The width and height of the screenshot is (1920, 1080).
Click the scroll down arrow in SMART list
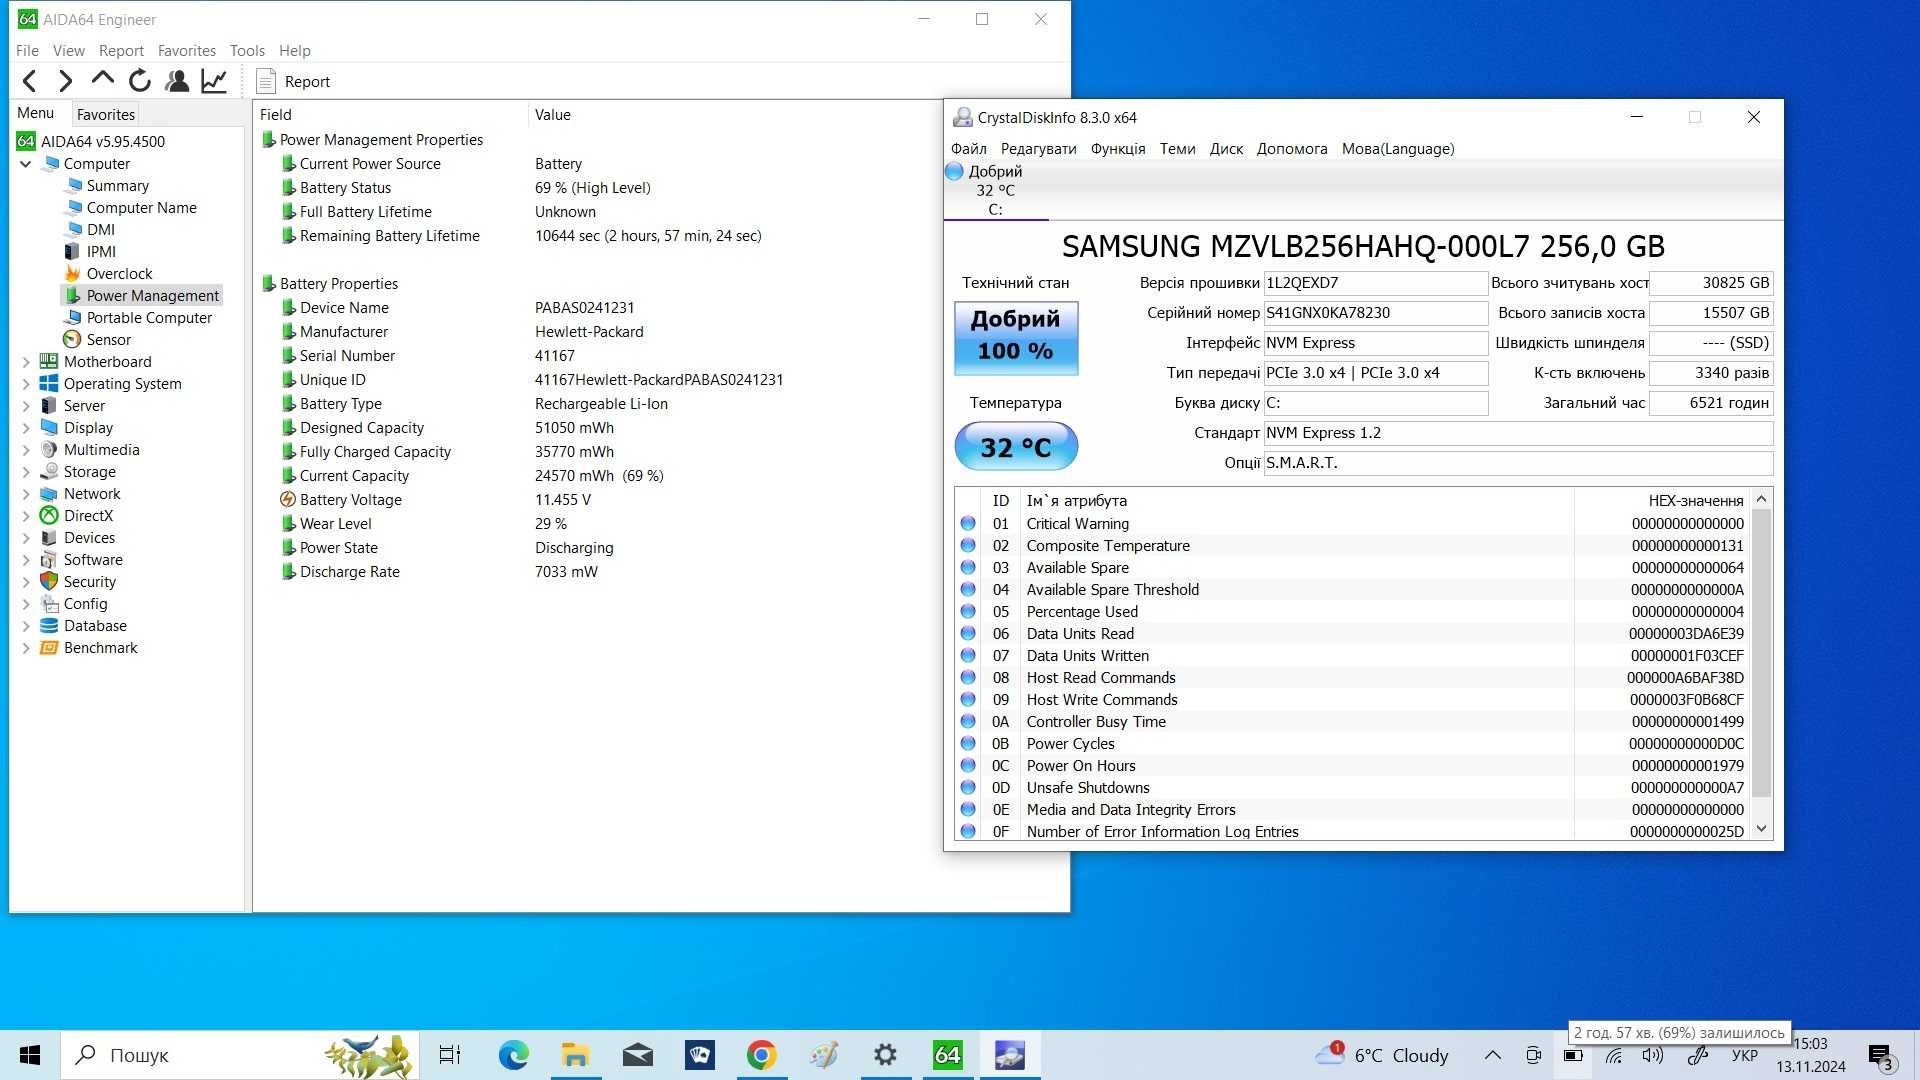1762,829
